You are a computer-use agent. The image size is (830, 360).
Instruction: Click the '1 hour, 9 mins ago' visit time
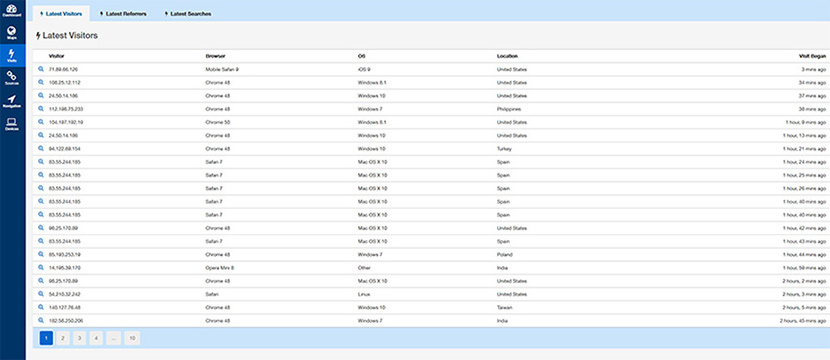coord(805,122)
